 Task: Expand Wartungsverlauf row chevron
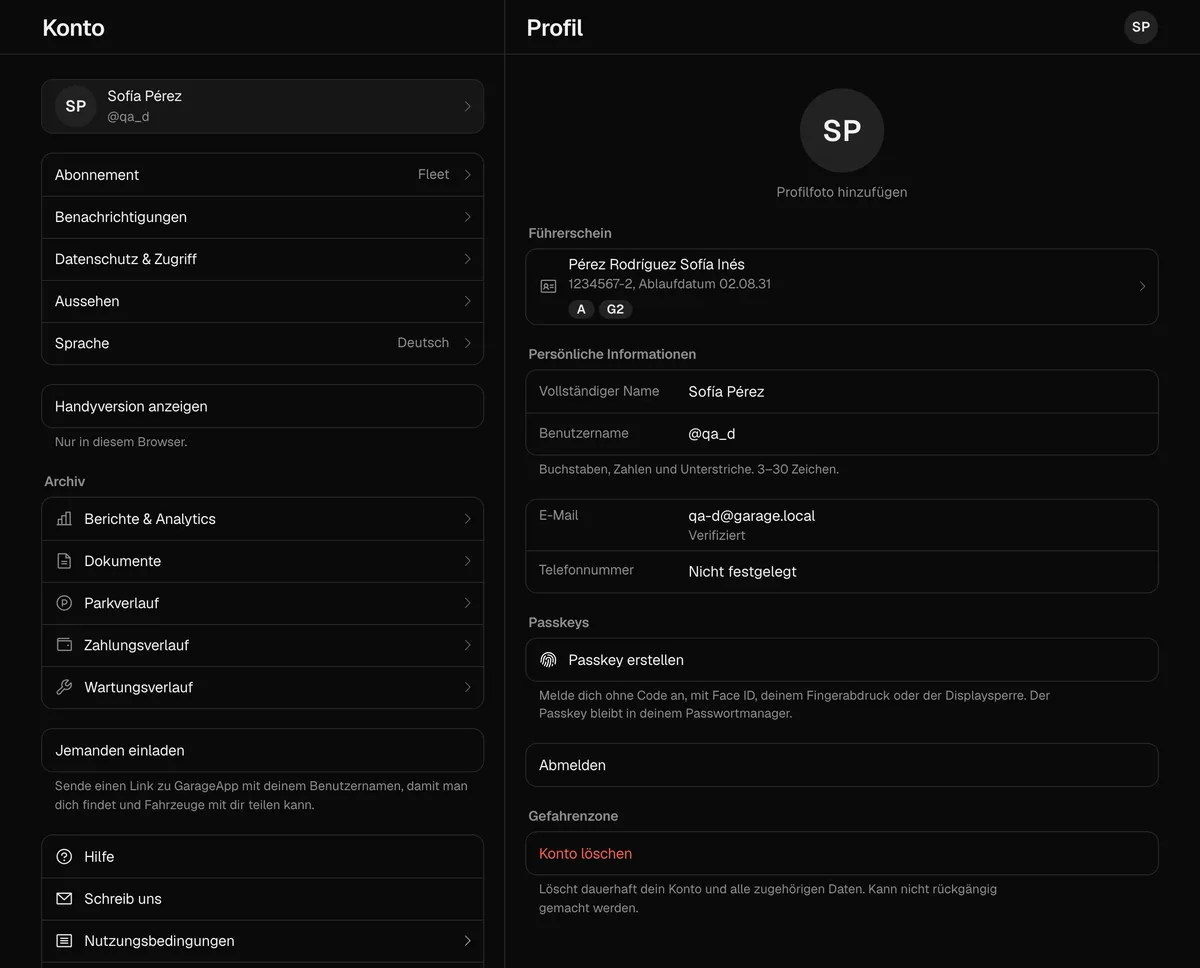pos(467,687)
